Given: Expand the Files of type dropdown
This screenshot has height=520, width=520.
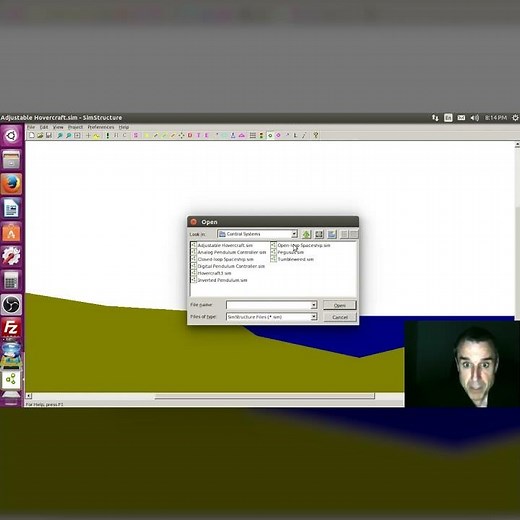Looking at the screenshot, I should coord(314,317).
